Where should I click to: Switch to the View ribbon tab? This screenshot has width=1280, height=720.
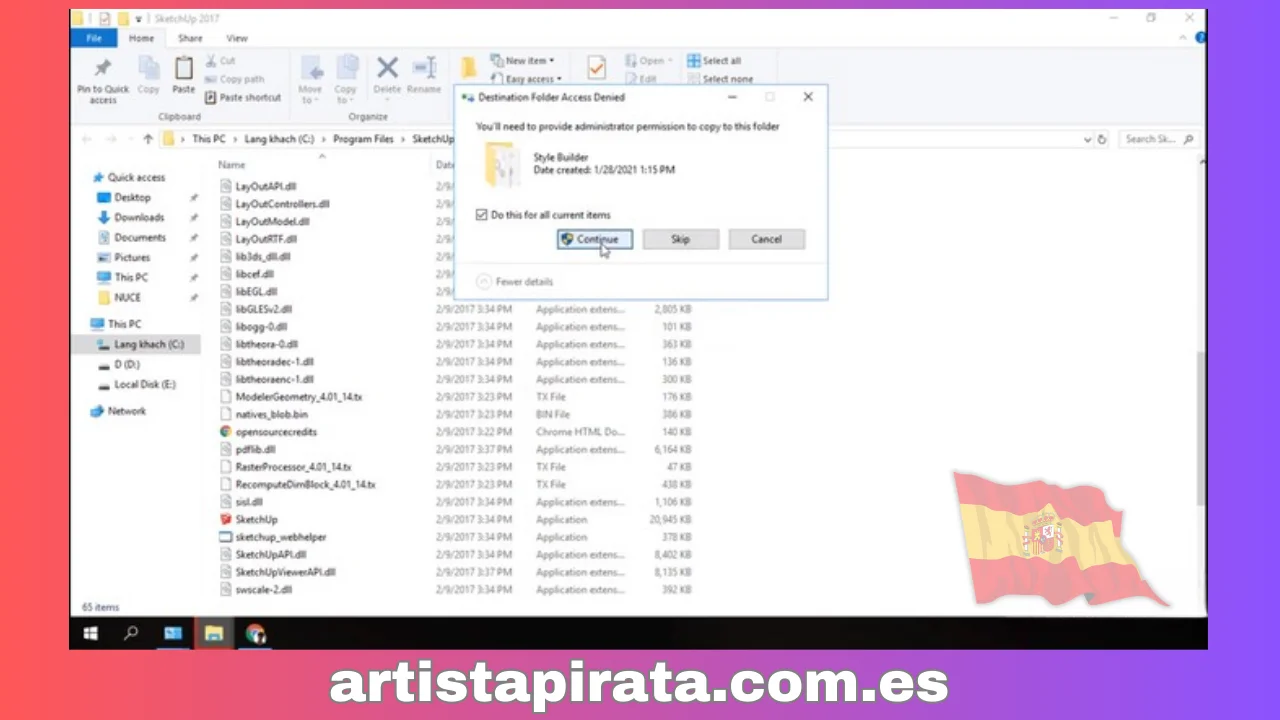pyautogui.click(x=237, y=38)
